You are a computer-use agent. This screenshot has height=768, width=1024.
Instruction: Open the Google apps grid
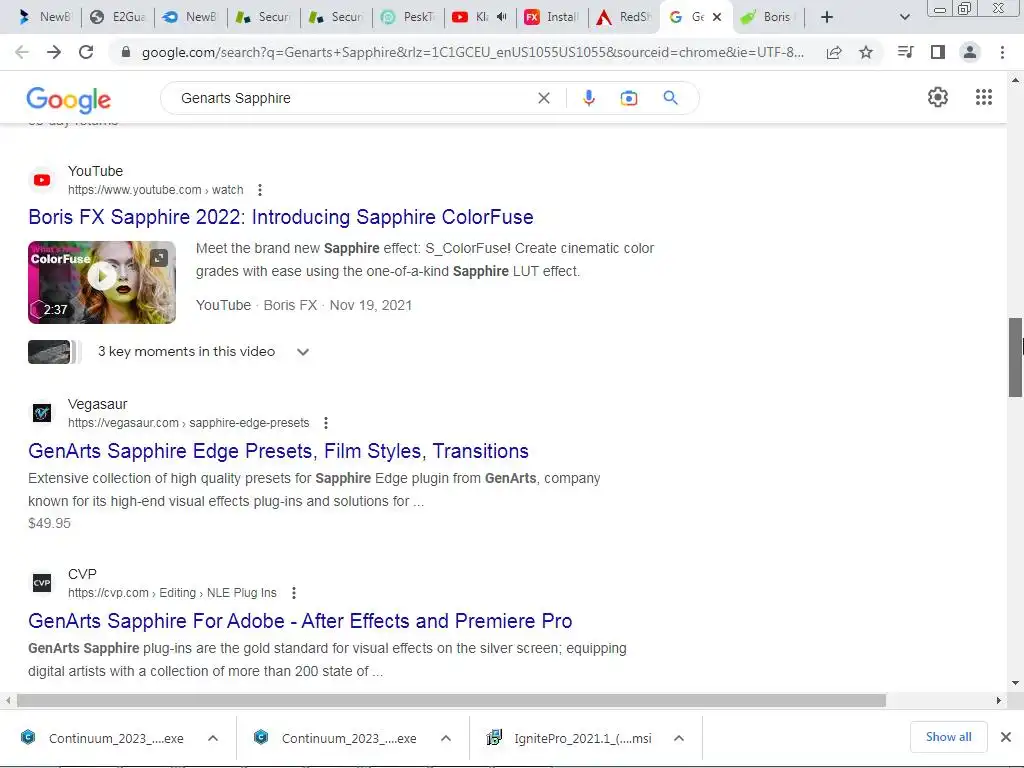tap(984, 97)
